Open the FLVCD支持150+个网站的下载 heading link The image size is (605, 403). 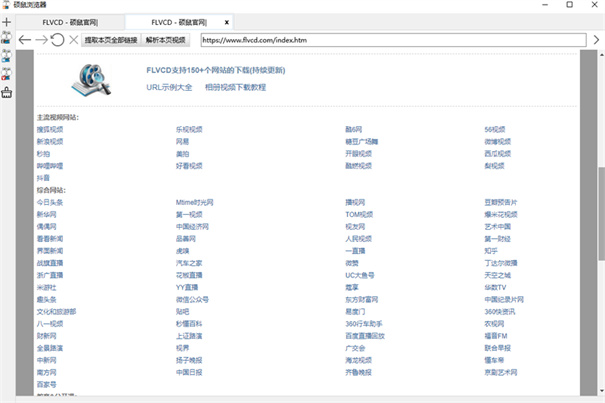pyautogui.click(x=216, y=70)
